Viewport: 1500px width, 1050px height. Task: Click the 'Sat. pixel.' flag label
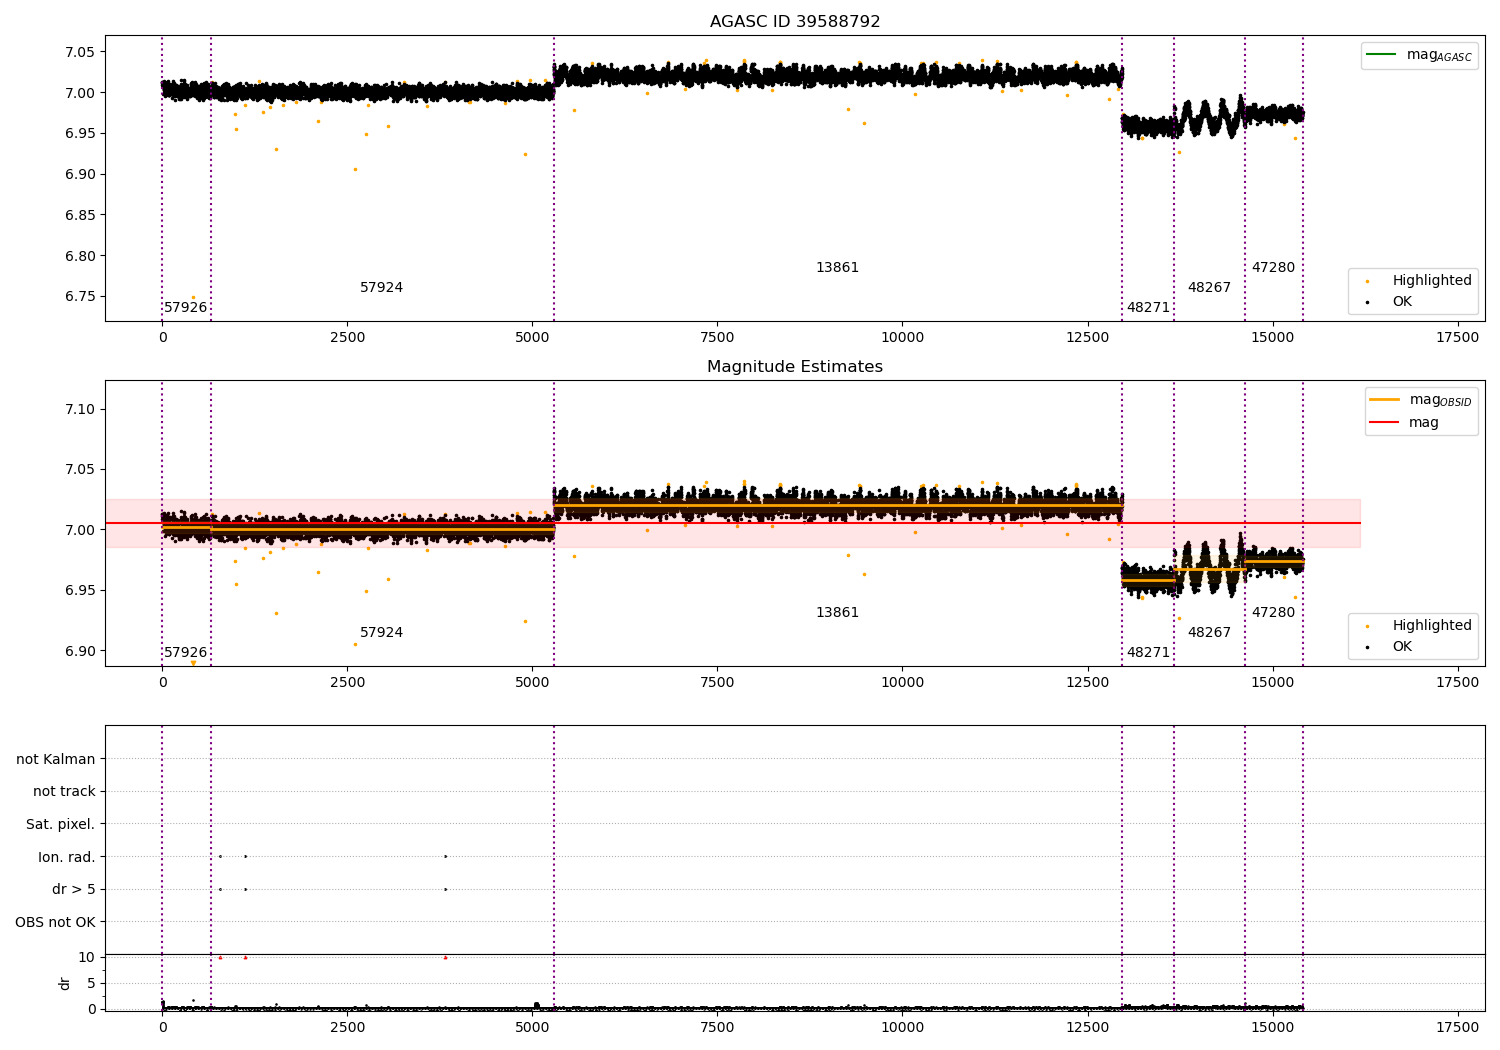point(61,825)
